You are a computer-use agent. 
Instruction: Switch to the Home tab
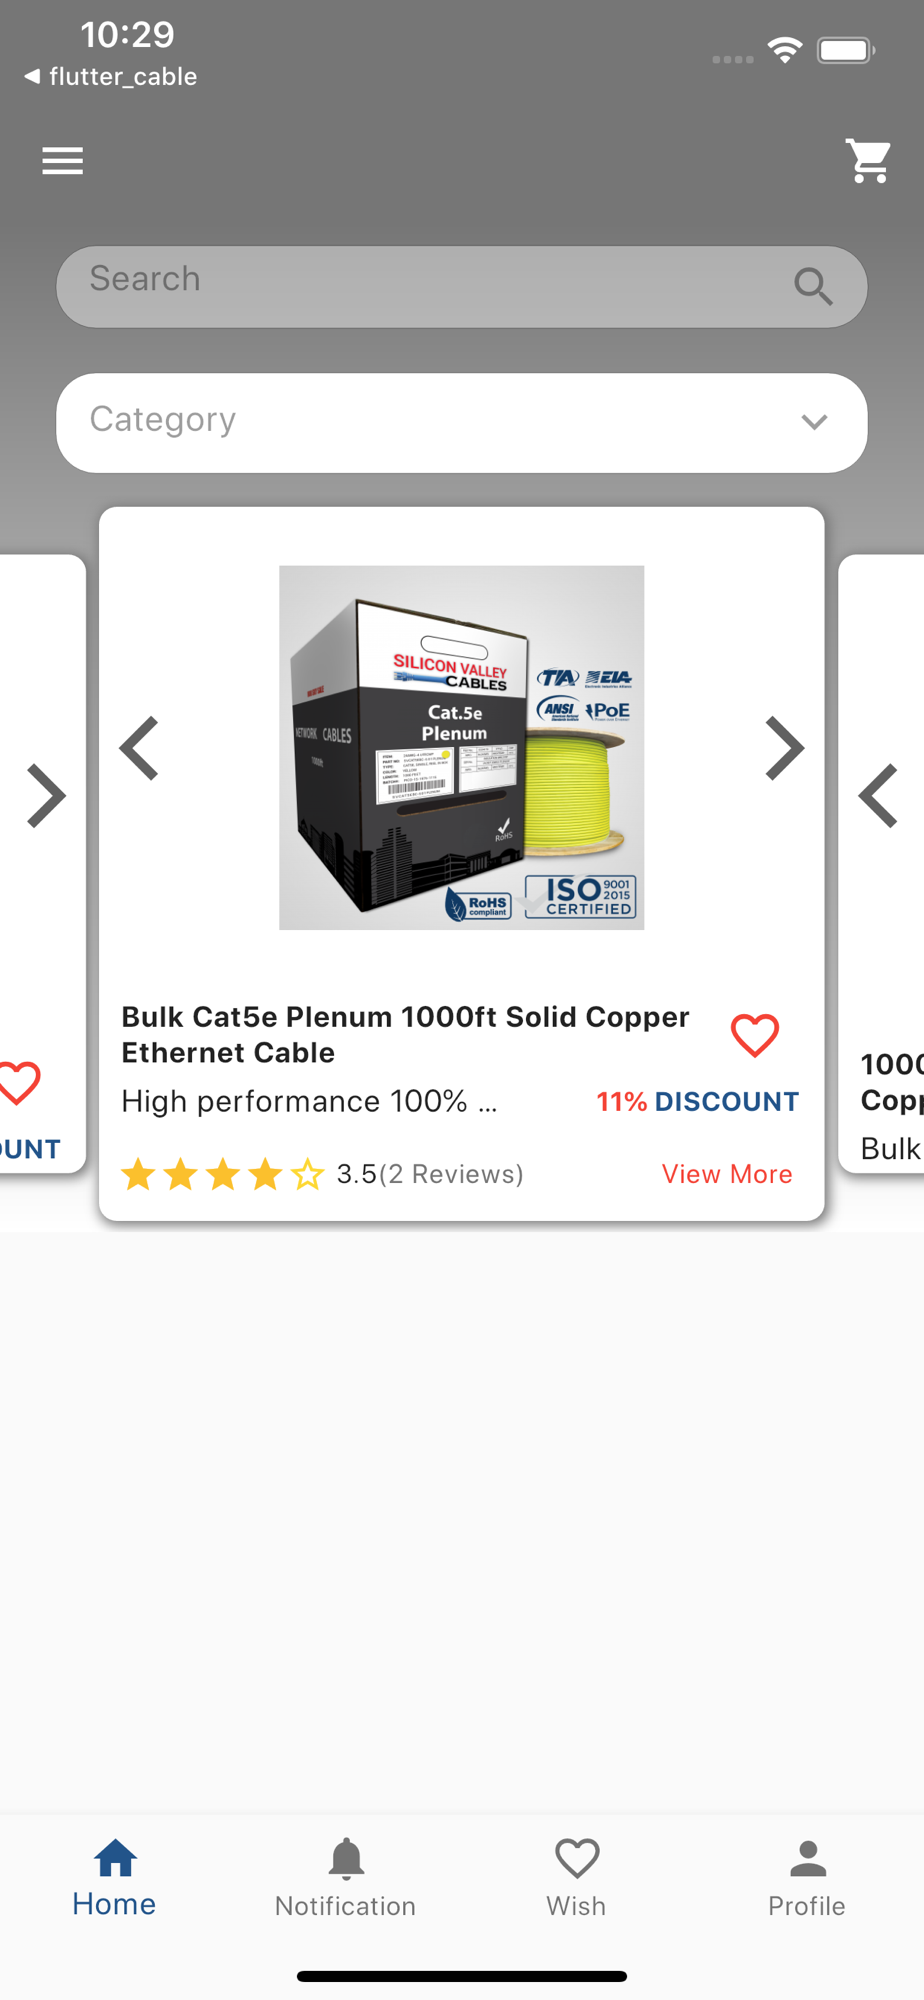[x=115, y=1878]
